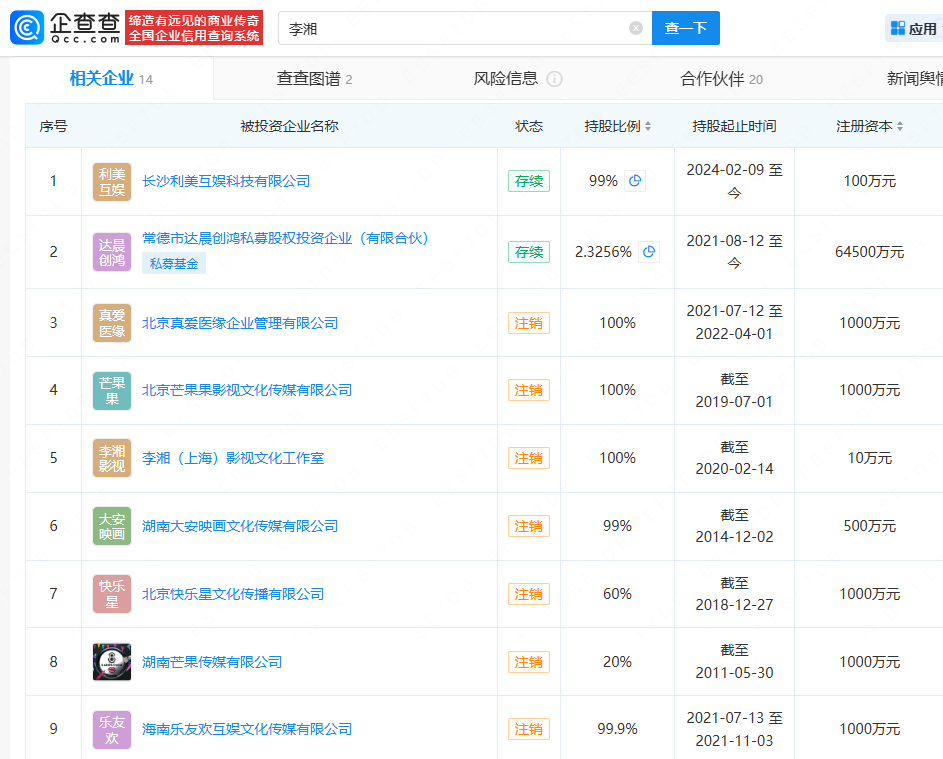Click the 李湘影视 company logo
The image size is (943, 759).
coord(111,458)
